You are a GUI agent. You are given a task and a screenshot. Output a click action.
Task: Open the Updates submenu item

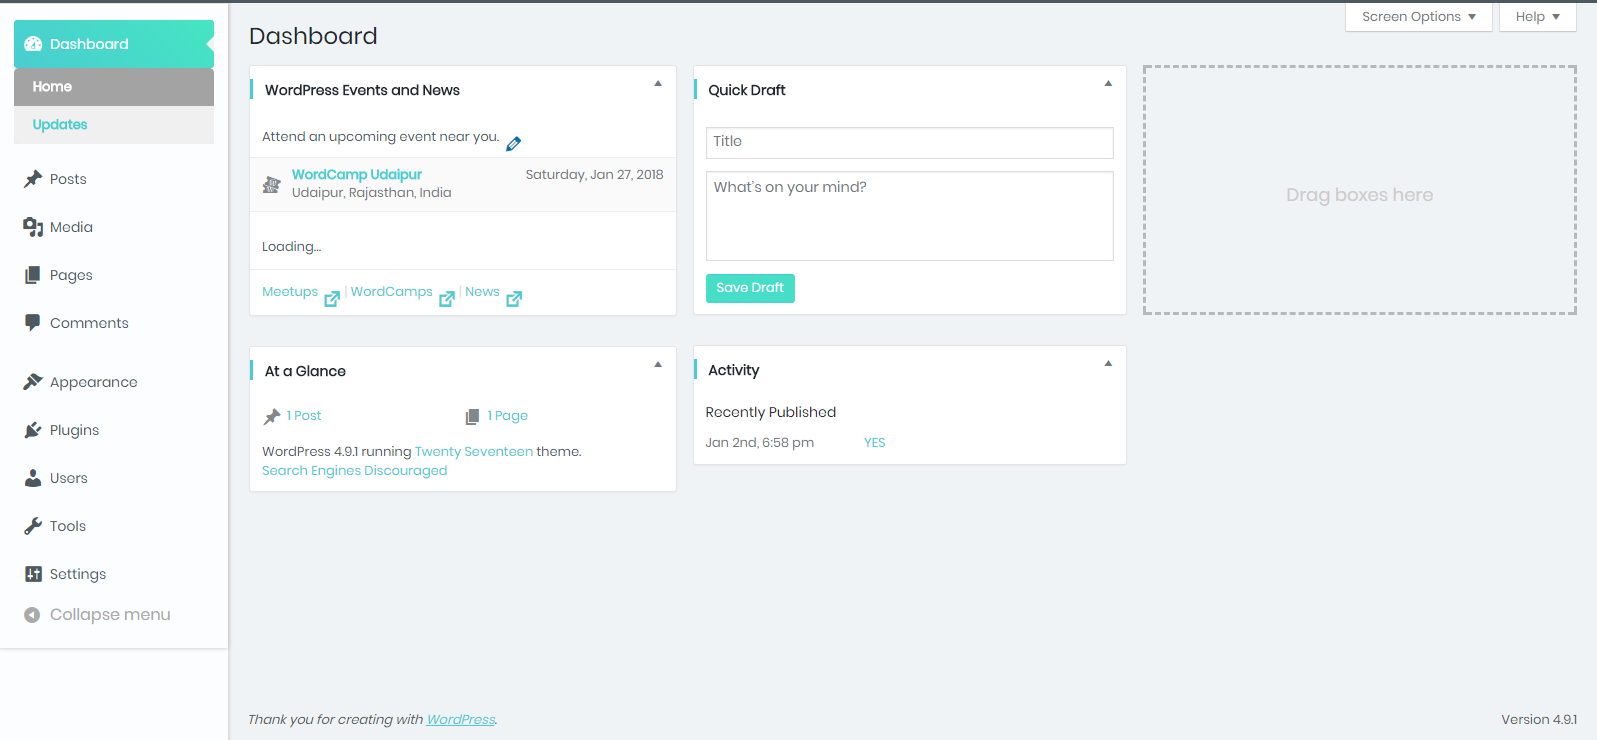click(x=114, y=125)
